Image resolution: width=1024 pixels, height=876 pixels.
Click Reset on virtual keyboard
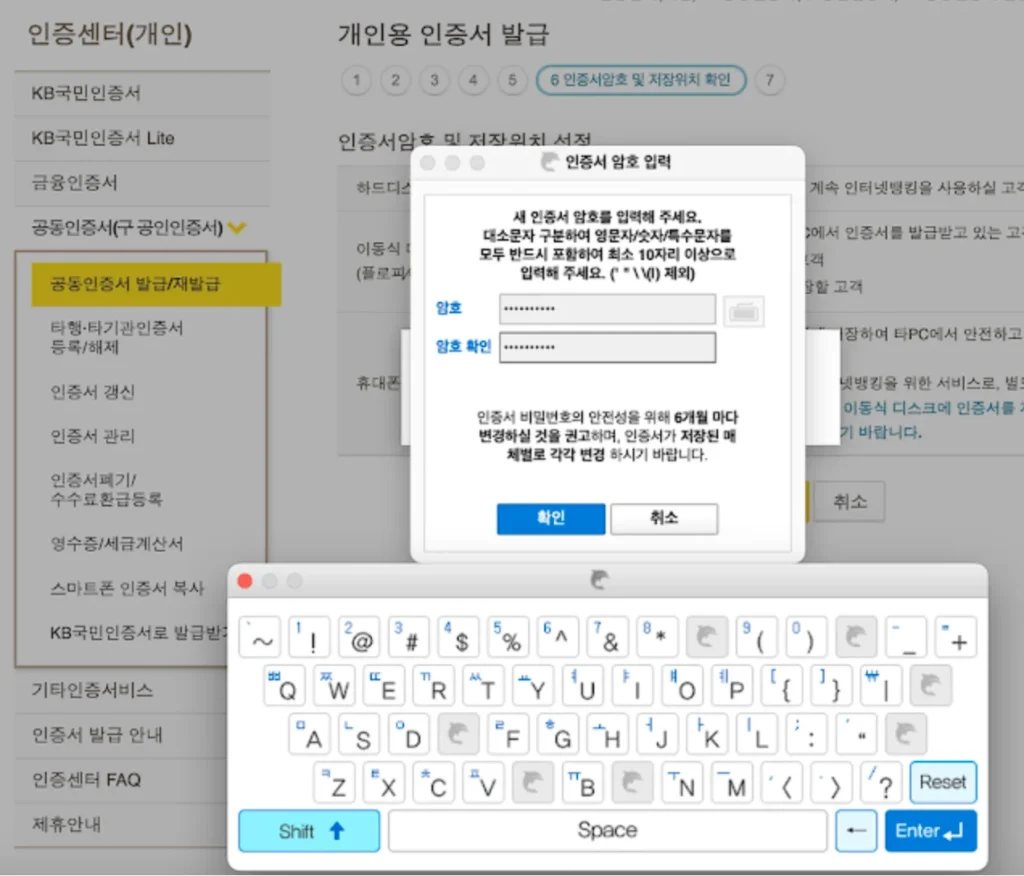(943, 783)
